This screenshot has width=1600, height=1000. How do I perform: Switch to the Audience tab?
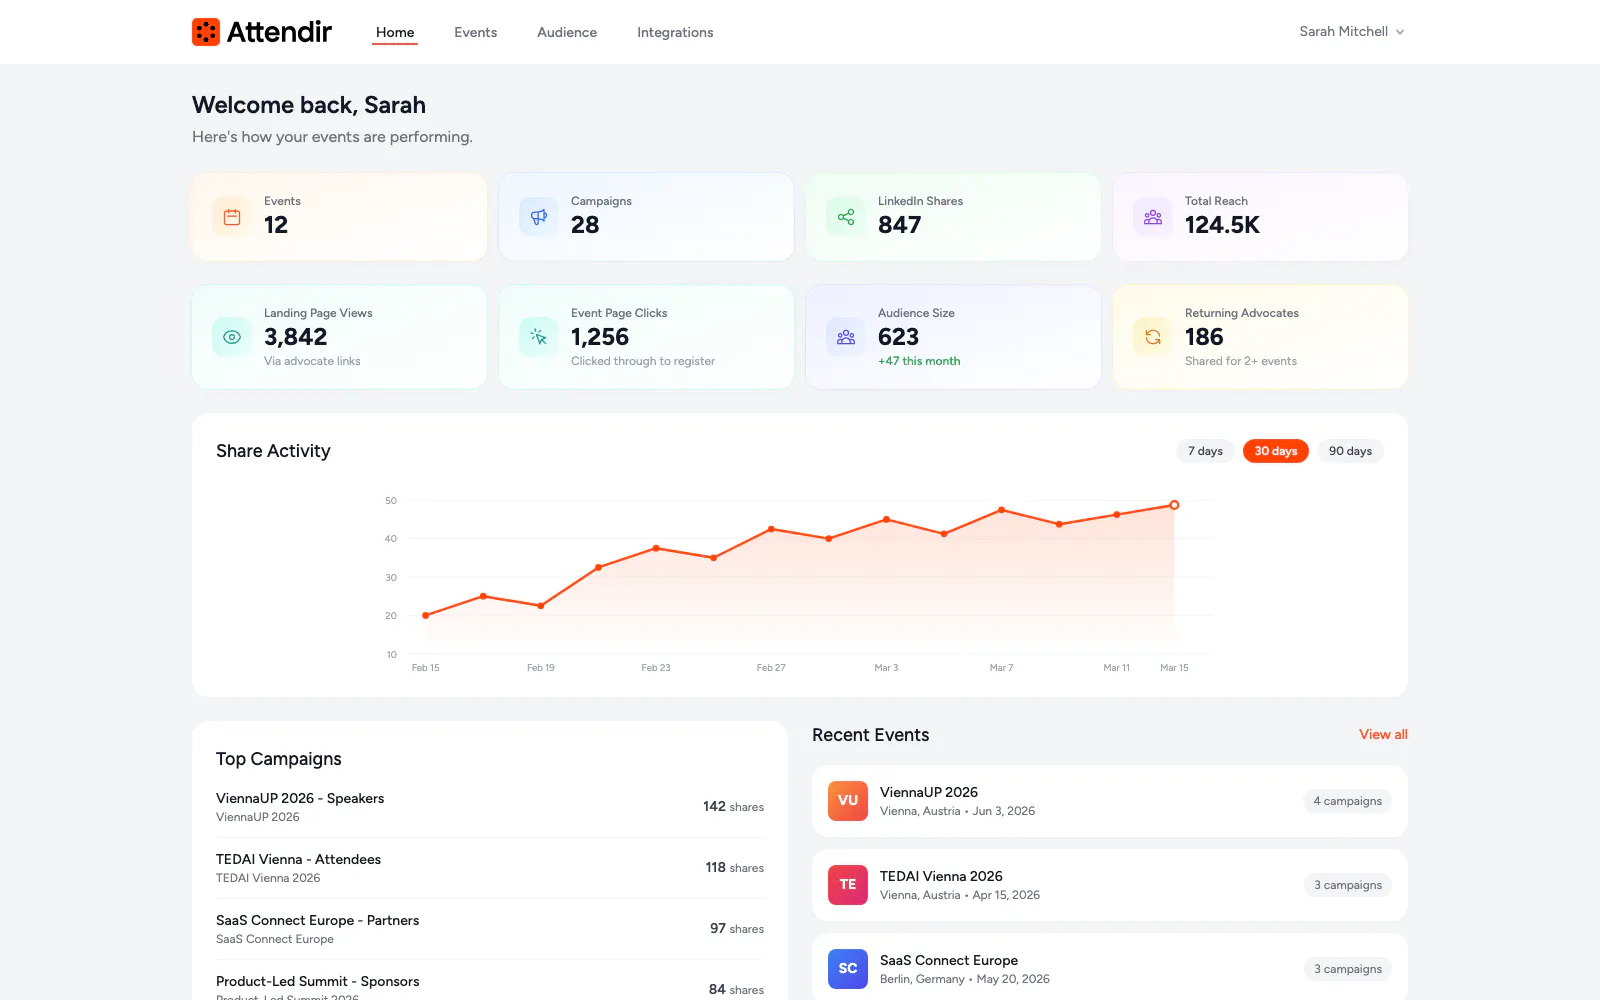point(567,32)
